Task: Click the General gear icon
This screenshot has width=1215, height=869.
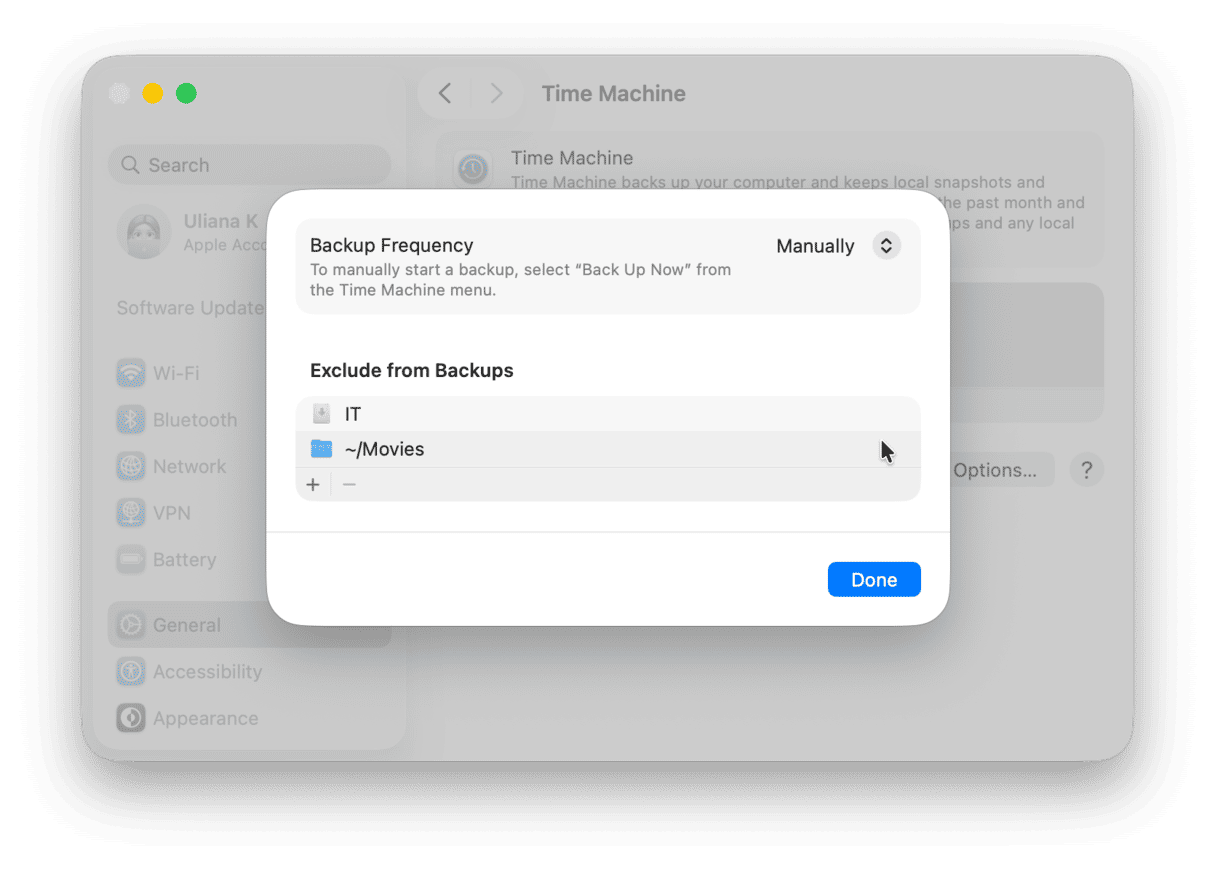Action: [130, 624]
